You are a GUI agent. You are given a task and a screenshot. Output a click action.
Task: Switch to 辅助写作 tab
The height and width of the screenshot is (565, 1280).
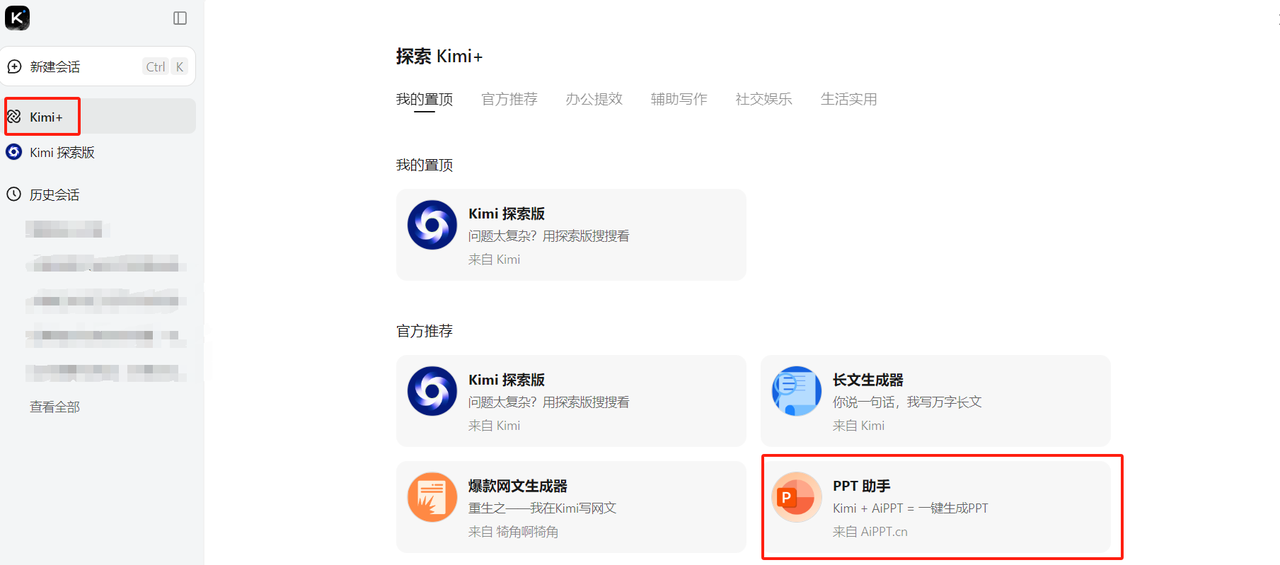679,99
